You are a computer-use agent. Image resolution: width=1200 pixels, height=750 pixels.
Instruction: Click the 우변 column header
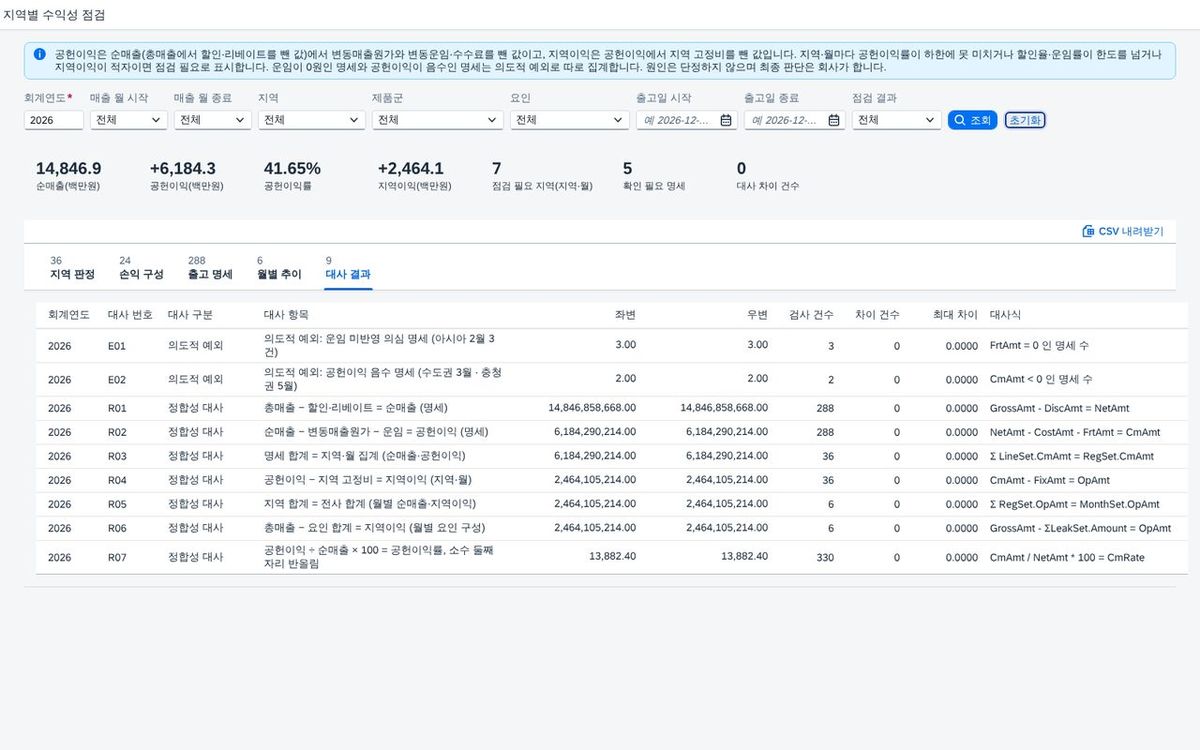click(x=757, y=315)
